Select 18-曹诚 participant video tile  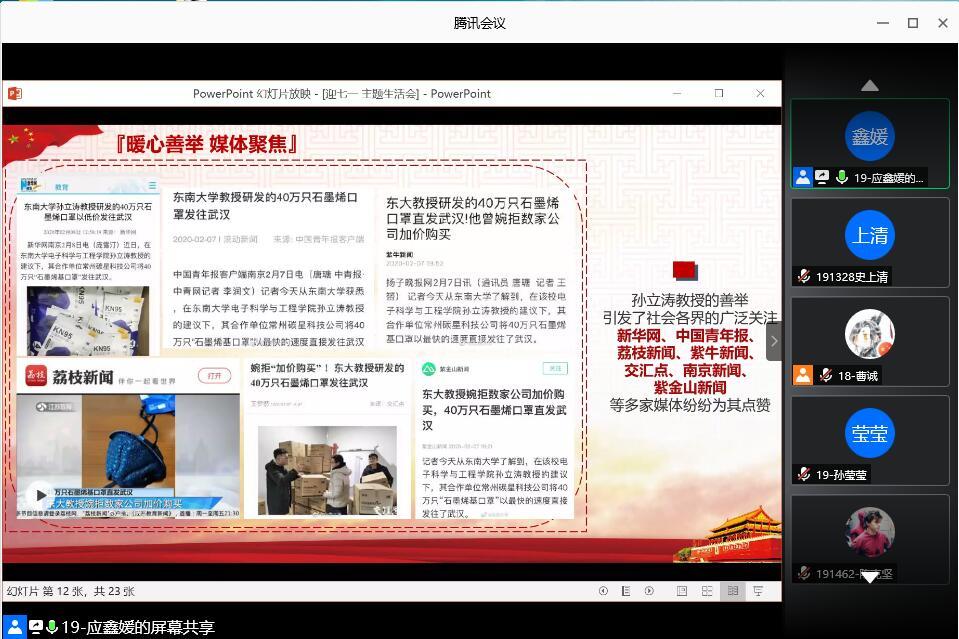869,342
